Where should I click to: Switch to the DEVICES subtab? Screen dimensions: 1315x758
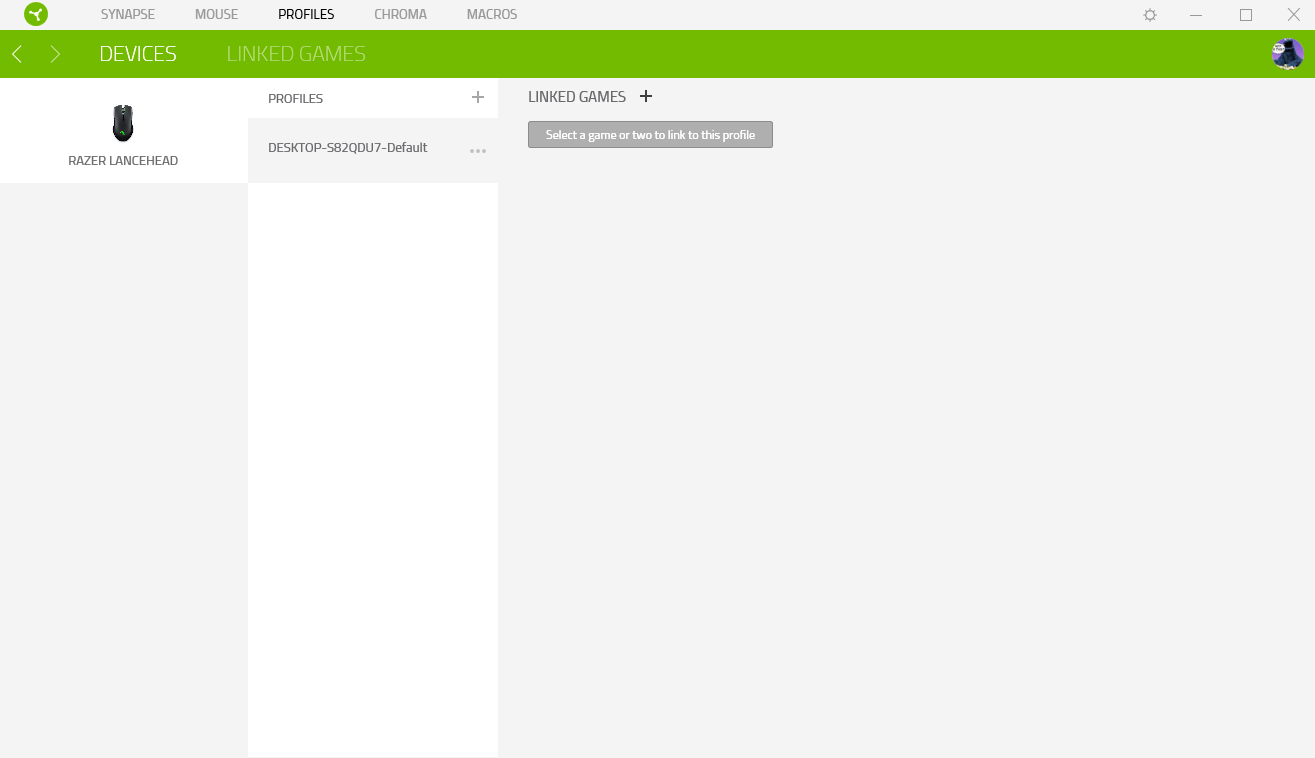coord(138,54)
